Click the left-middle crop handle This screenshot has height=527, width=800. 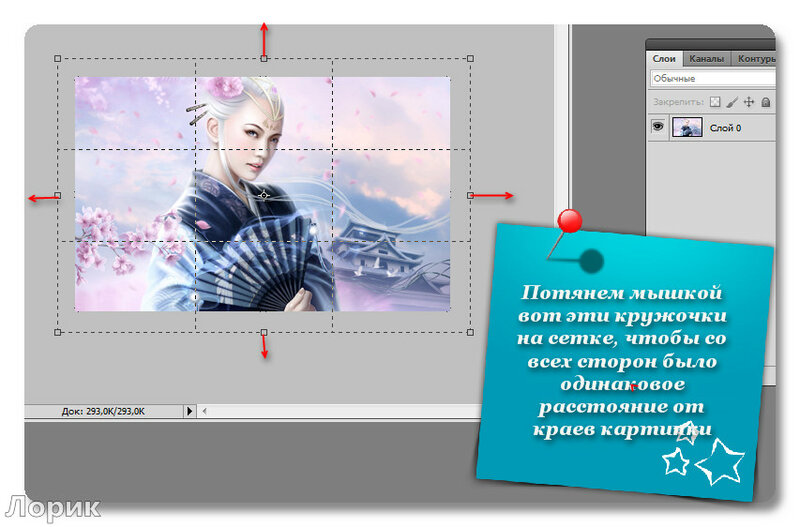[x=58, y=195]
